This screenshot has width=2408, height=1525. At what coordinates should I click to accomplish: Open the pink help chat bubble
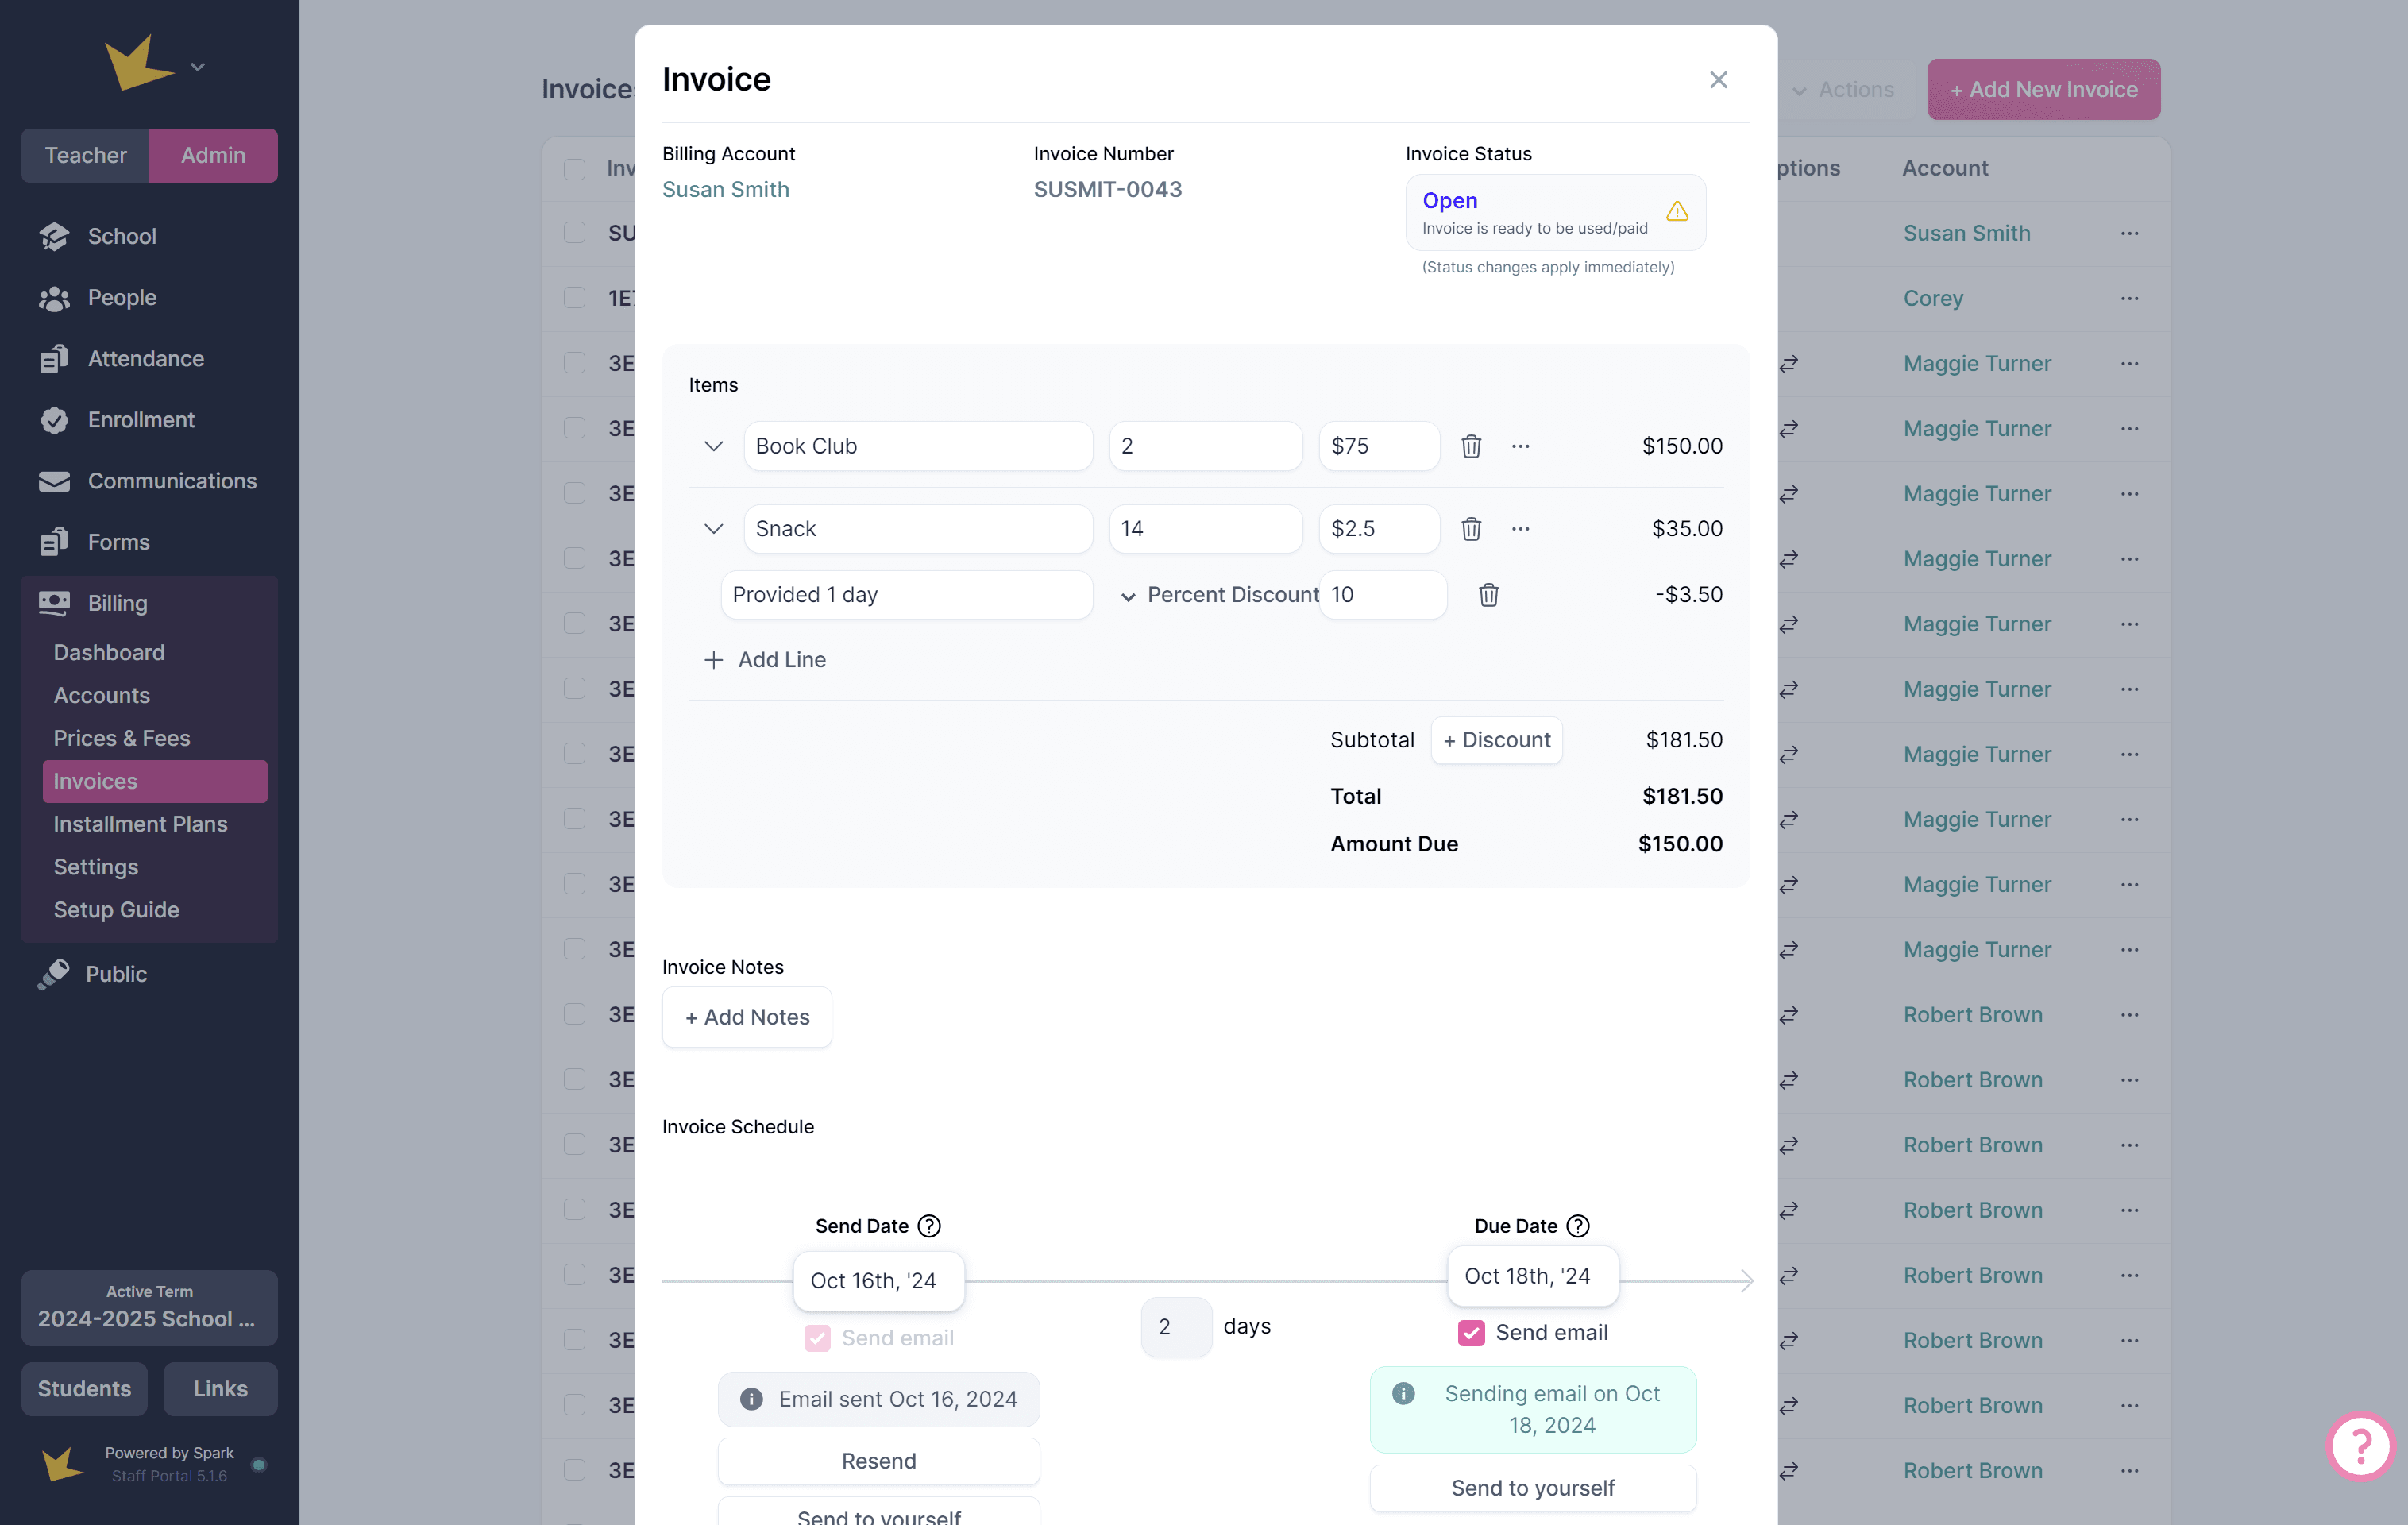coord(2360,1445)
